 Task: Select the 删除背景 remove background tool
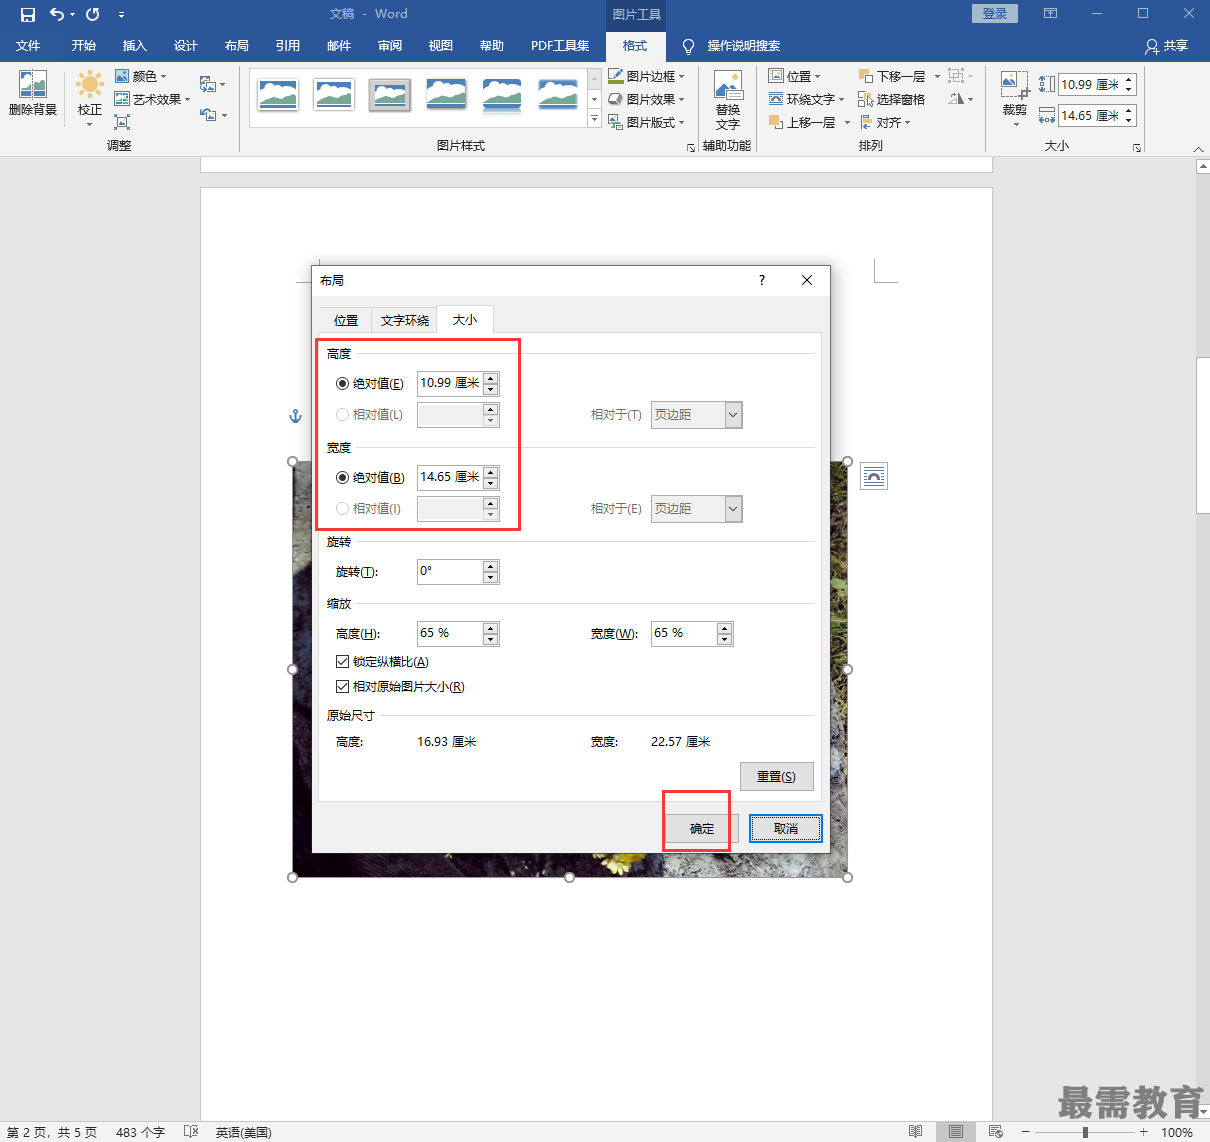coord(33,93)
